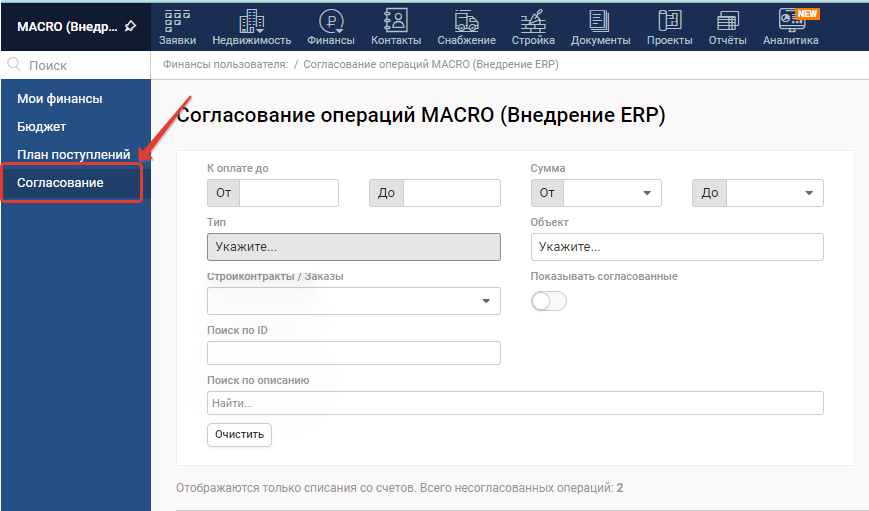
Task: Select Бюджет in sidebar
Action: click(42, 127)
